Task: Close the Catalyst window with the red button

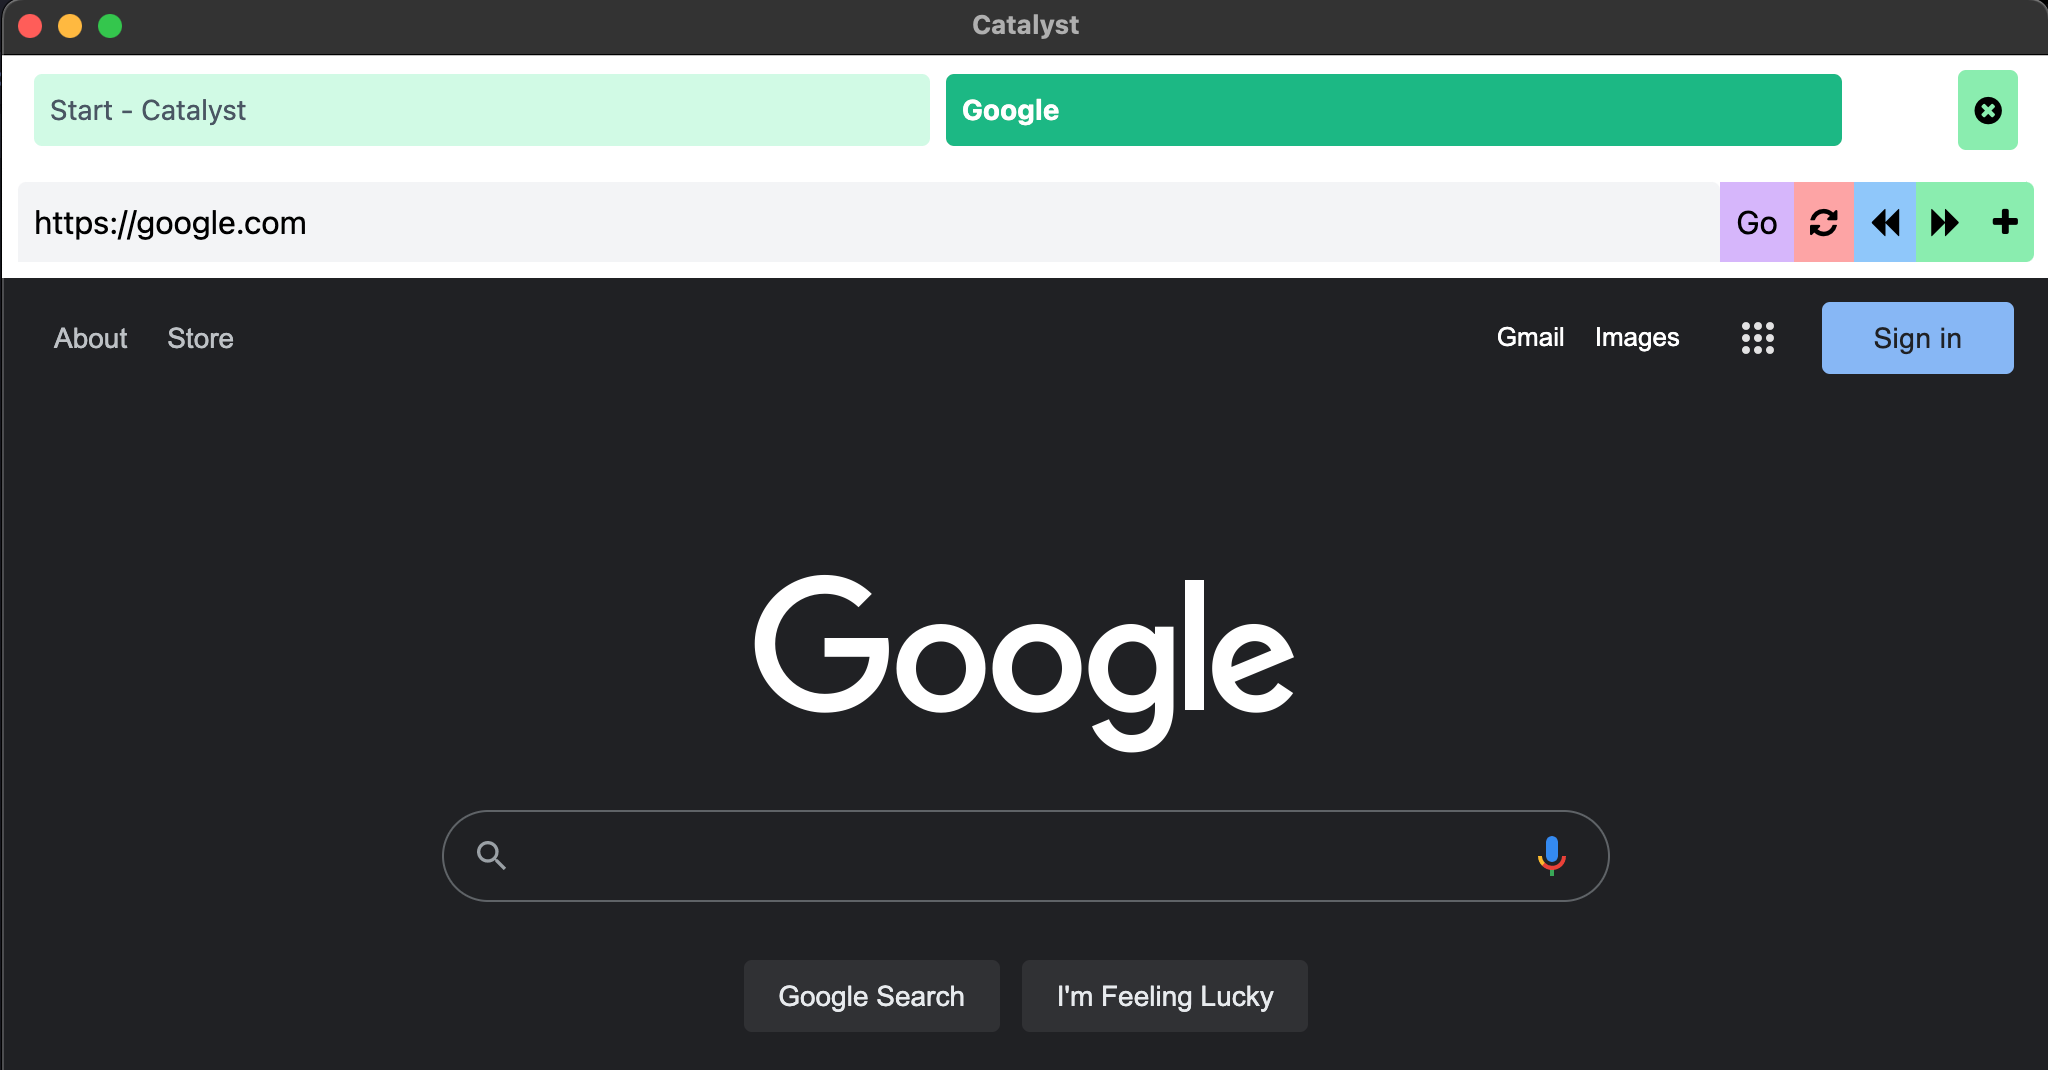Action: (x=30, y=26)
